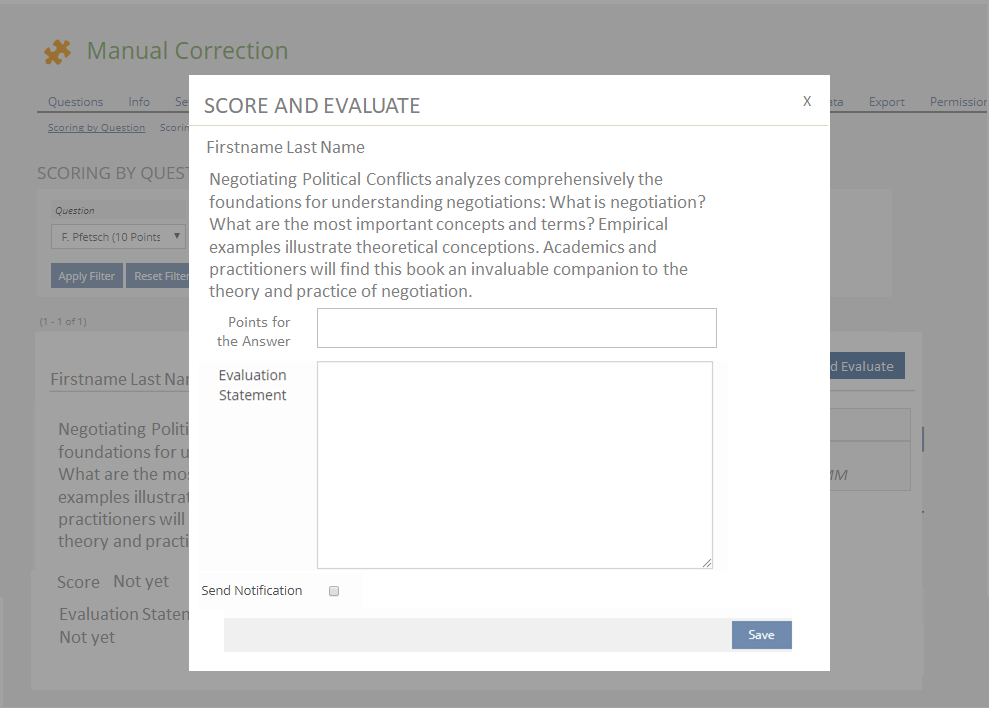The image size is (989, 708).
Task: Grab the Evaluation Statement textarea resize handle
Action: point(707,563)
